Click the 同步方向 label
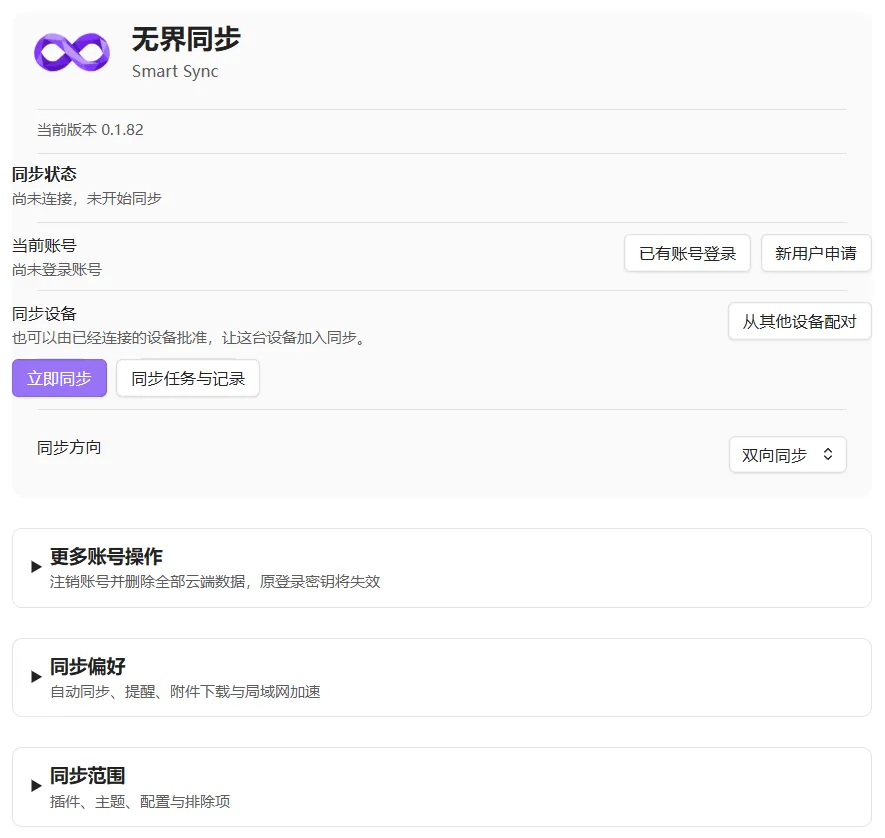Screen dimensions: 885x838 click(69, 447)
